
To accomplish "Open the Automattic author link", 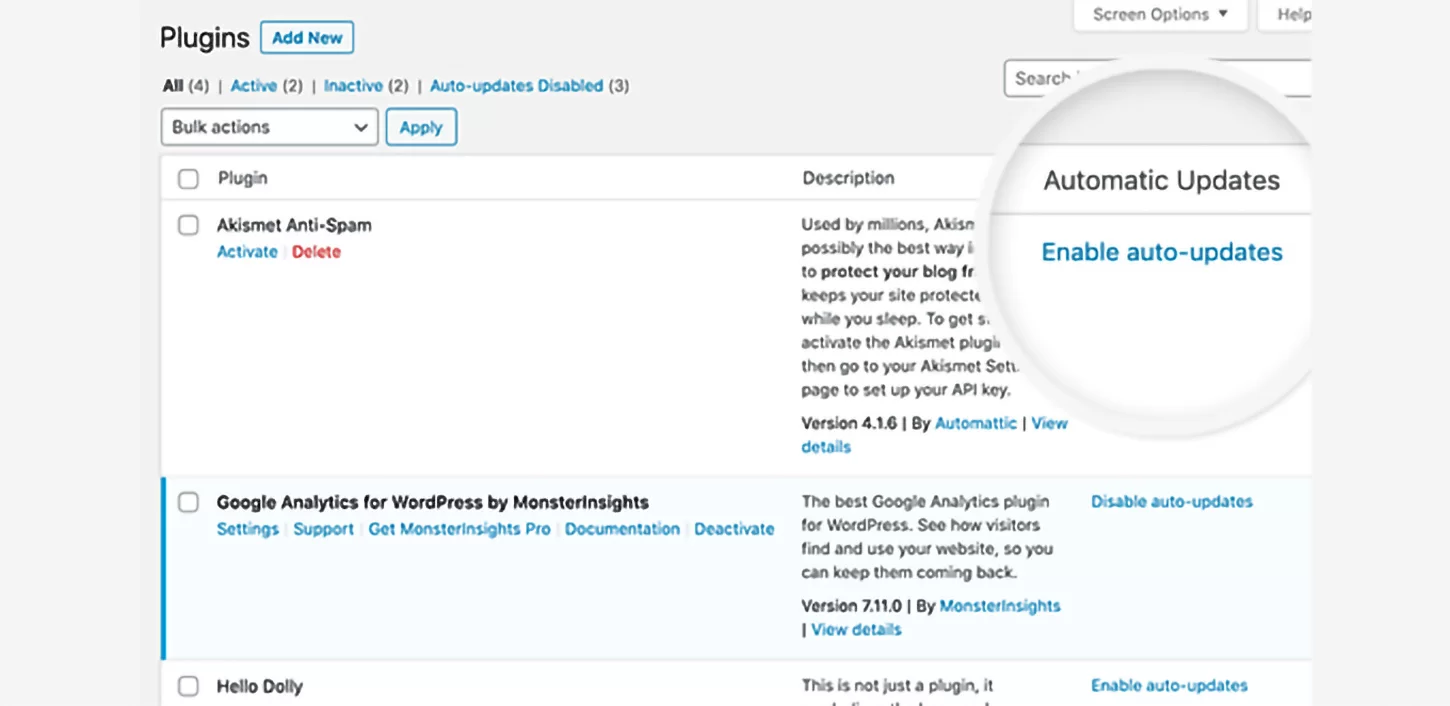I will [x=976, y=423].
